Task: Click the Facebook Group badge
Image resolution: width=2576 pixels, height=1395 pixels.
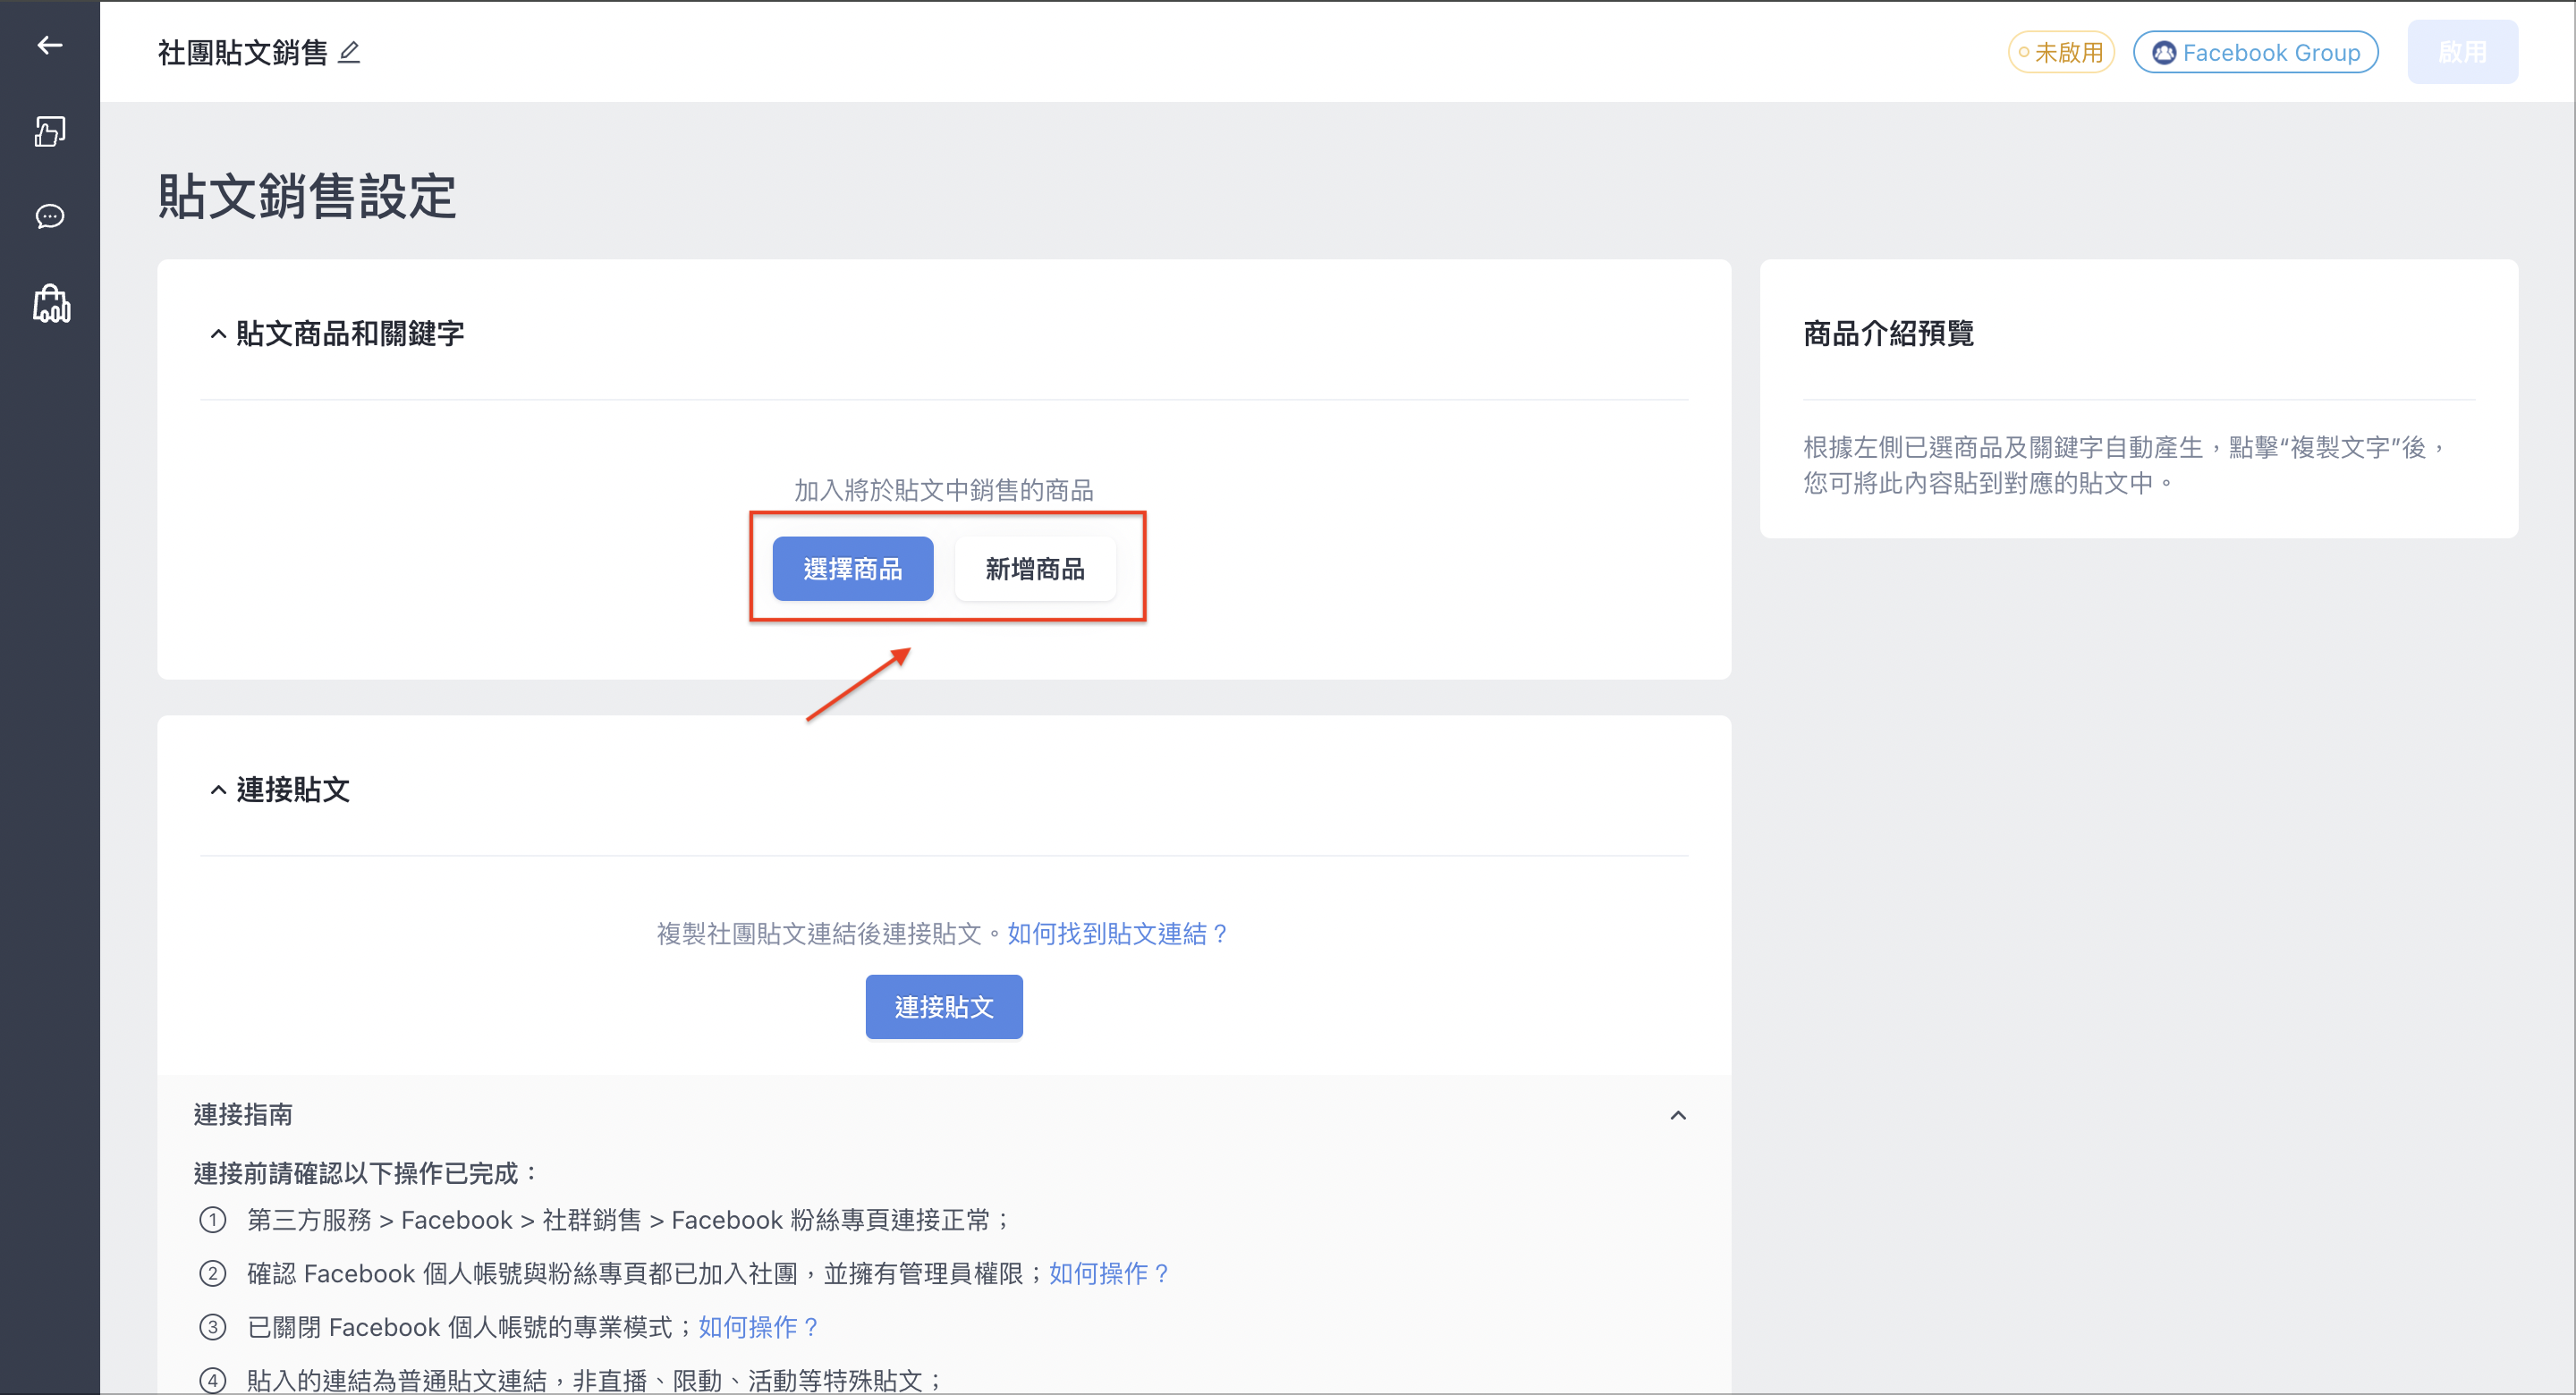Action: click(x=2255, y=52)
